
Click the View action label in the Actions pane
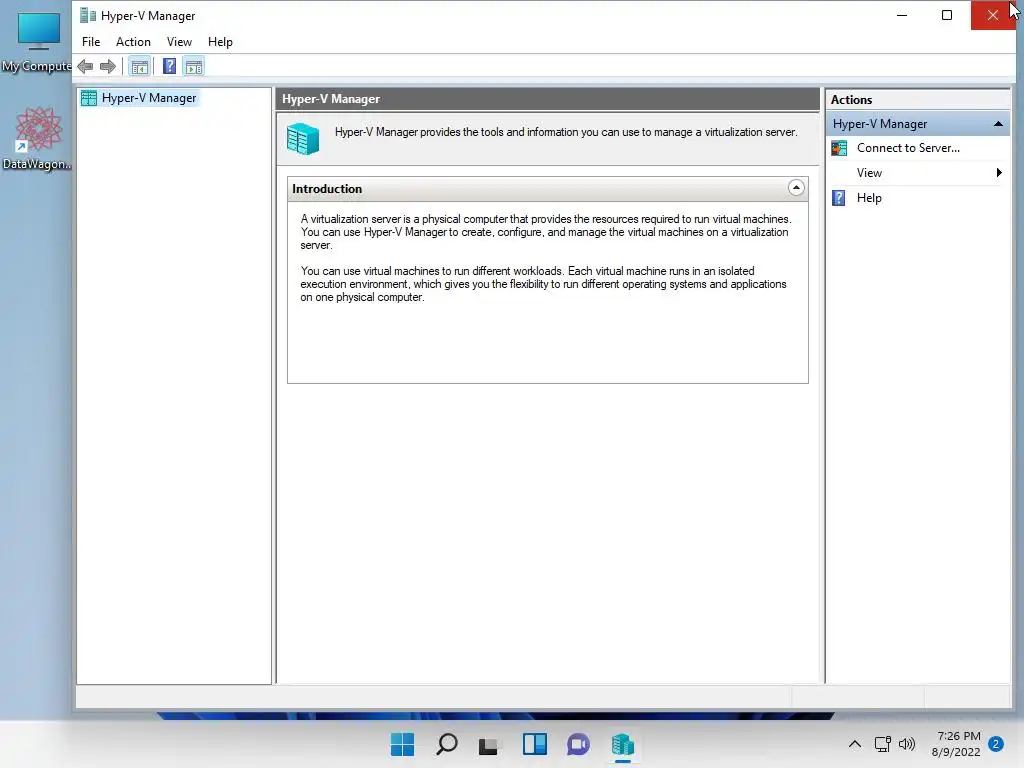coord(869,173)
